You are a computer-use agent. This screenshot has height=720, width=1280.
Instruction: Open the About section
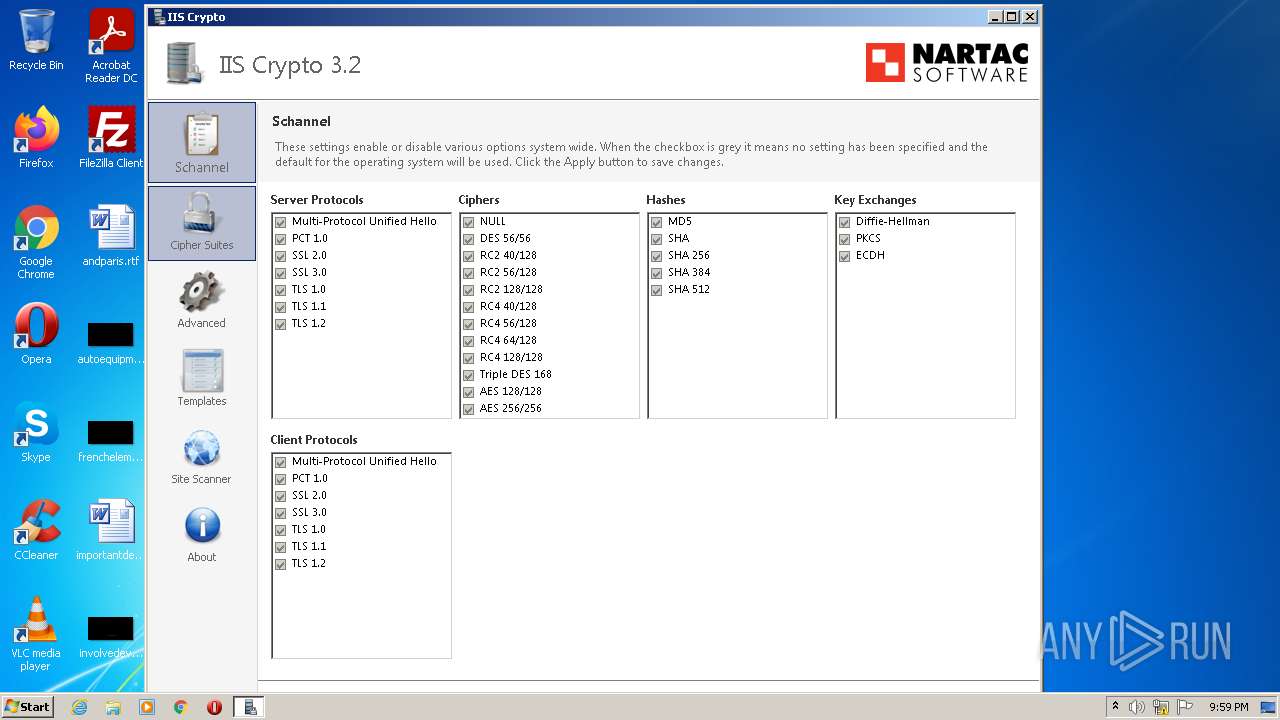[202, 534]
